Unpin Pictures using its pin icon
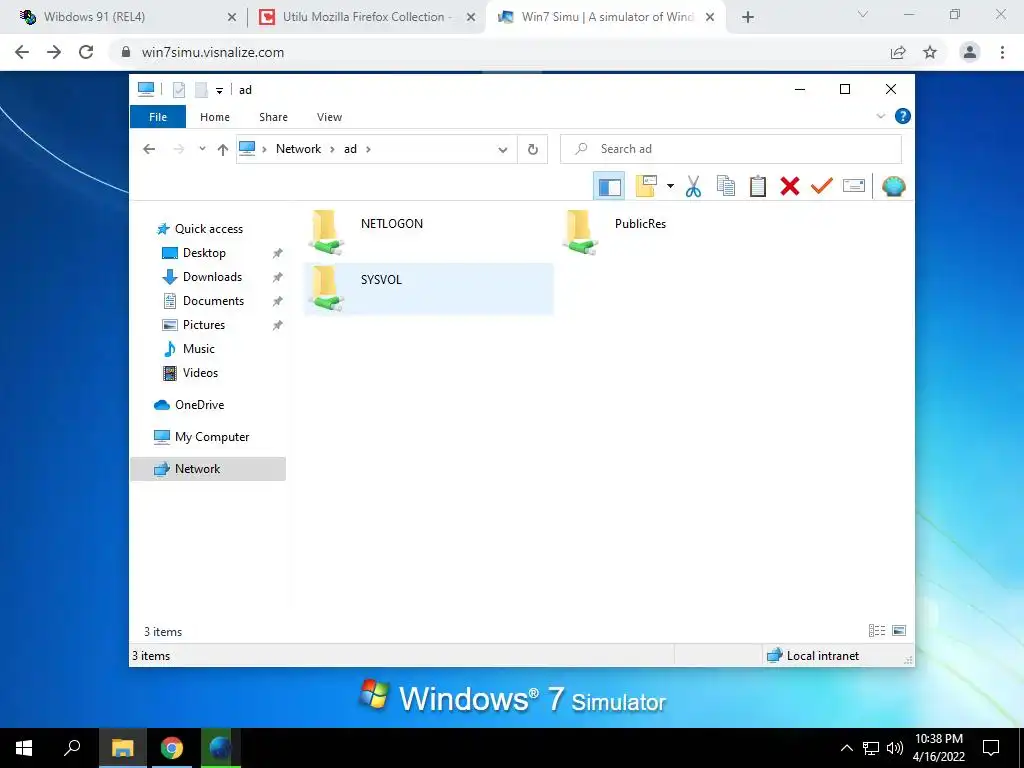The image size is (1024, 768). (x=278, y=325)
